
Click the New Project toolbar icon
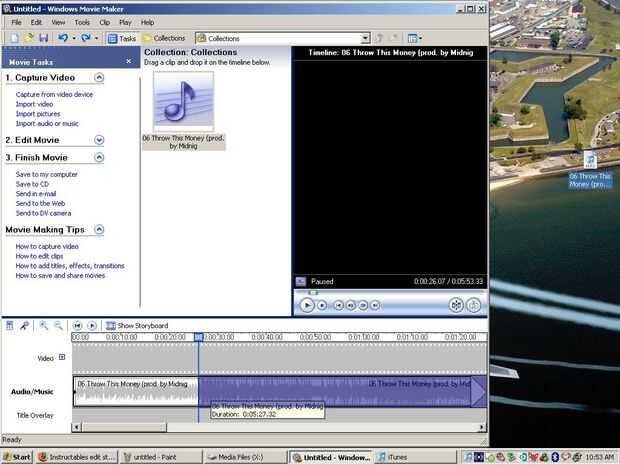[14, 38]
